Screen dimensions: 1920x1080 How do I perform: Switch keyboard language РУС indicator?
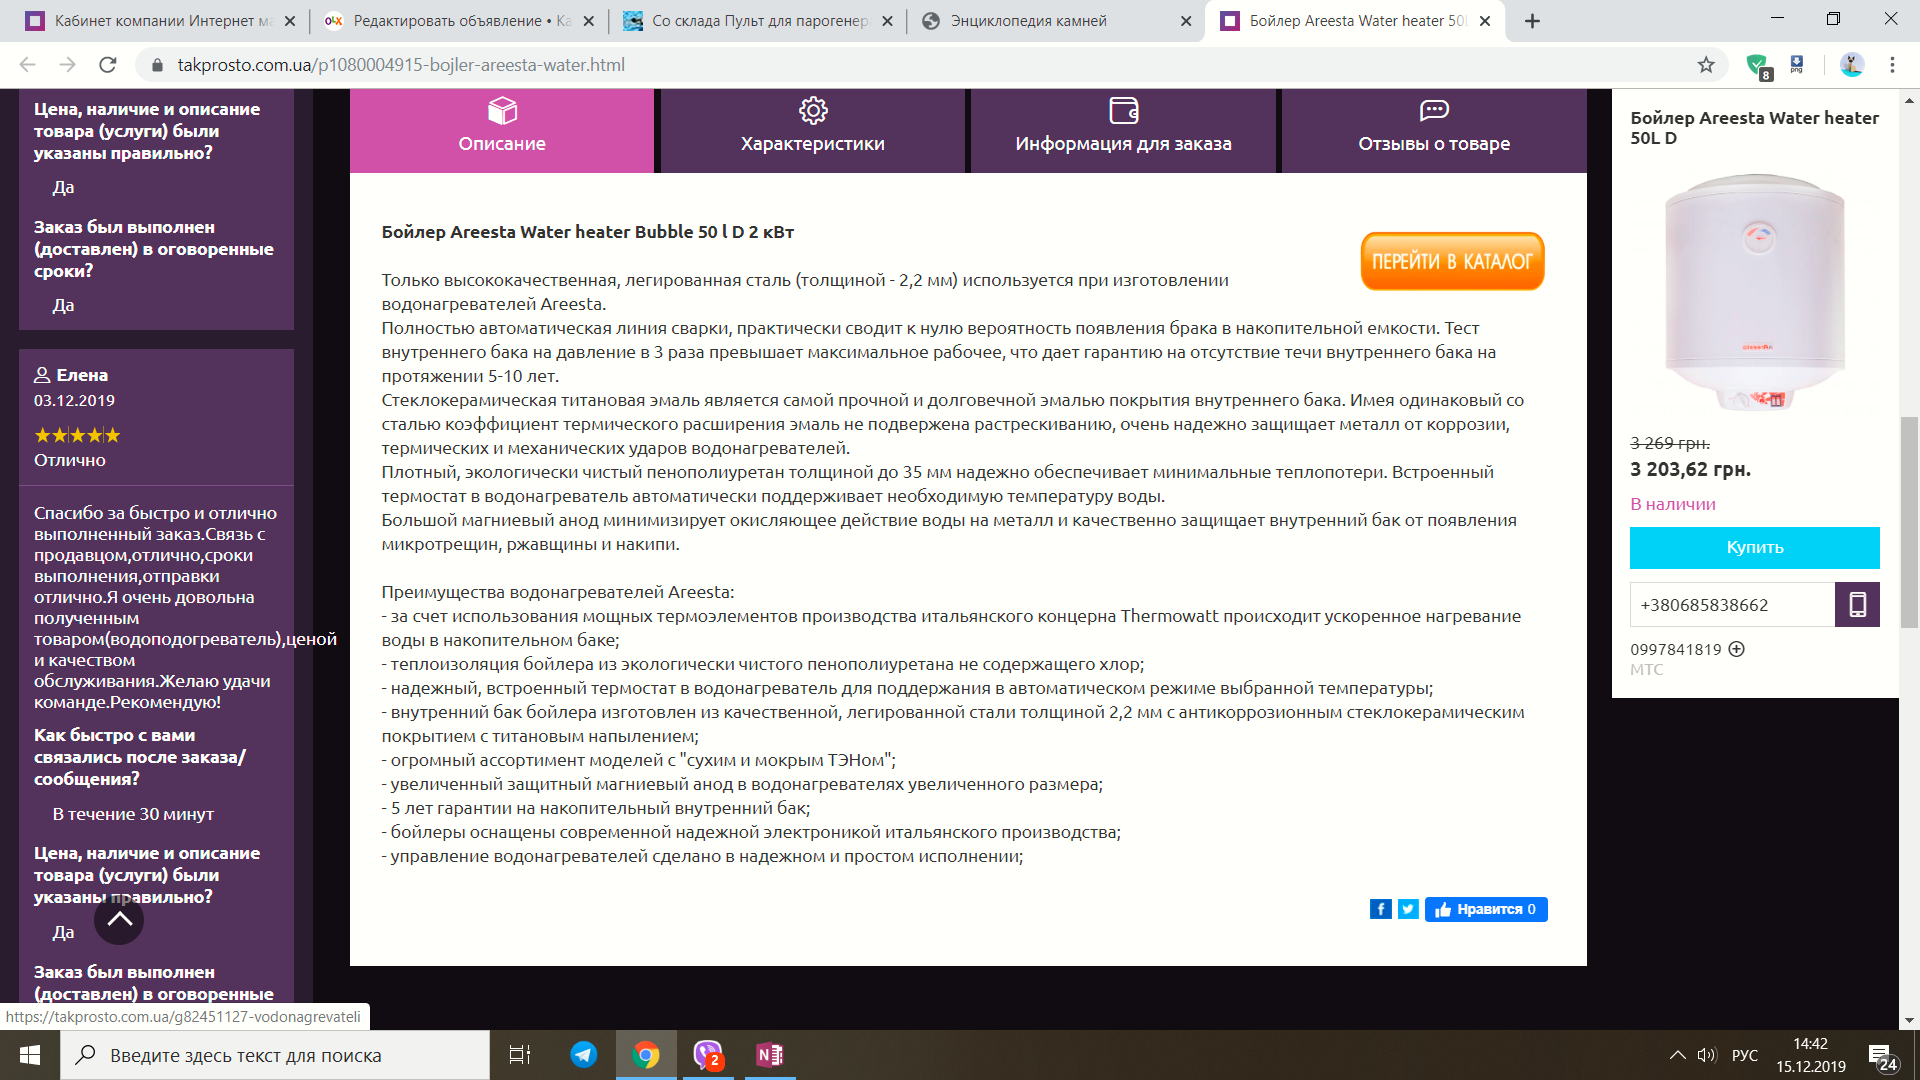point(1745,1055)
